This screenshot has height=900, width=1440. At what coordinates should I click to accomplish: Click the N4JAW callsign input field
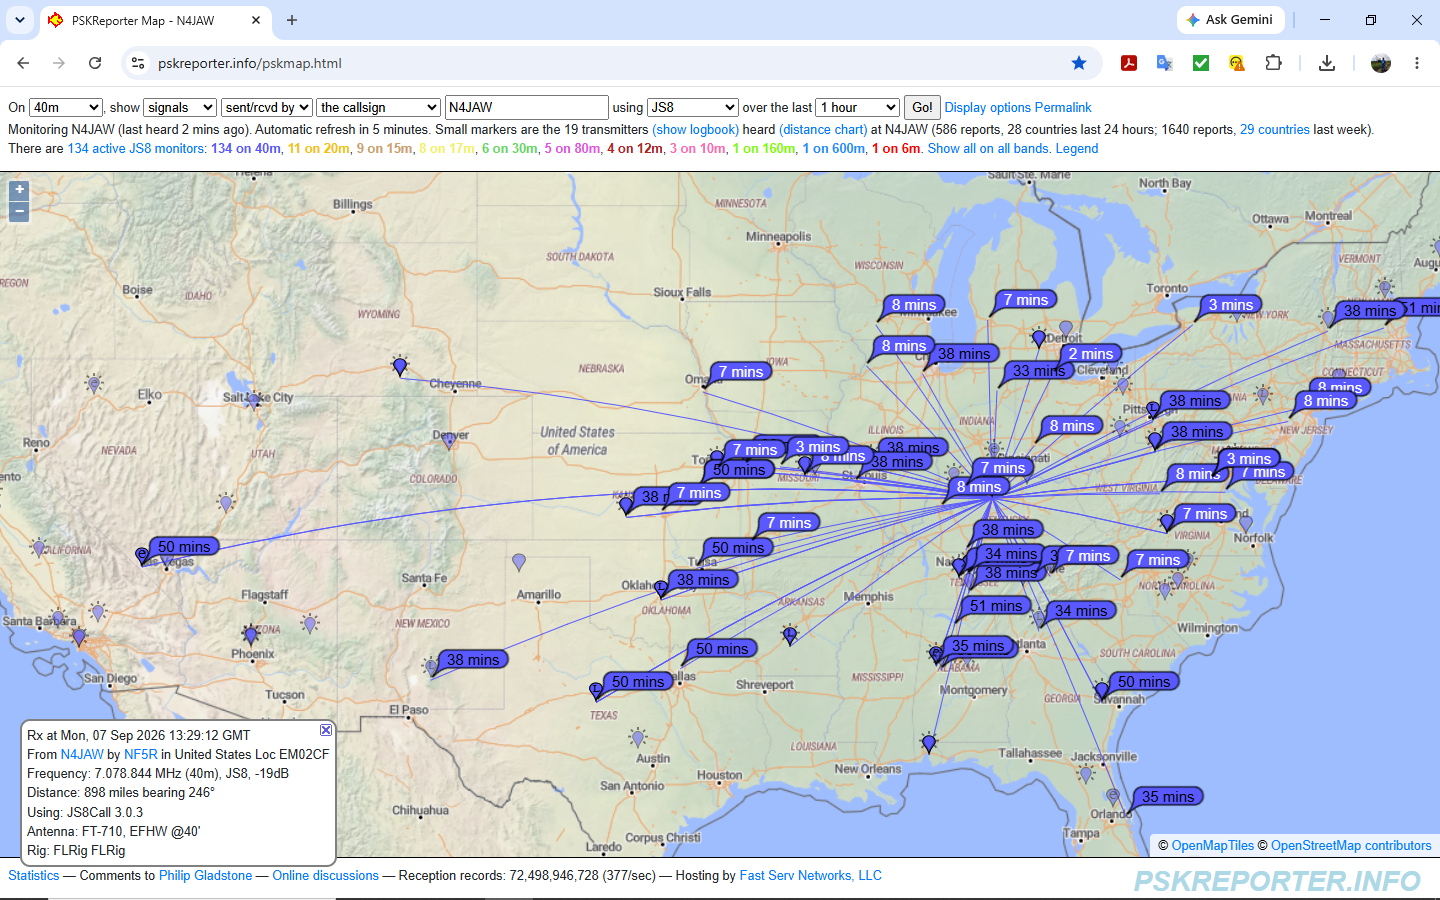[526, 107]
